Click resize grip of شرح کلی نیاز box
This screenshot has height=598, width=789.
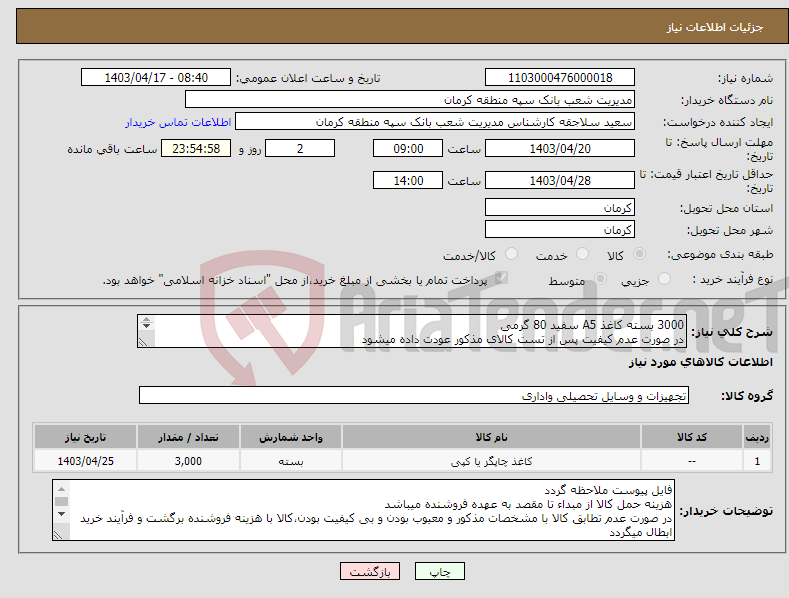(145, 341)
